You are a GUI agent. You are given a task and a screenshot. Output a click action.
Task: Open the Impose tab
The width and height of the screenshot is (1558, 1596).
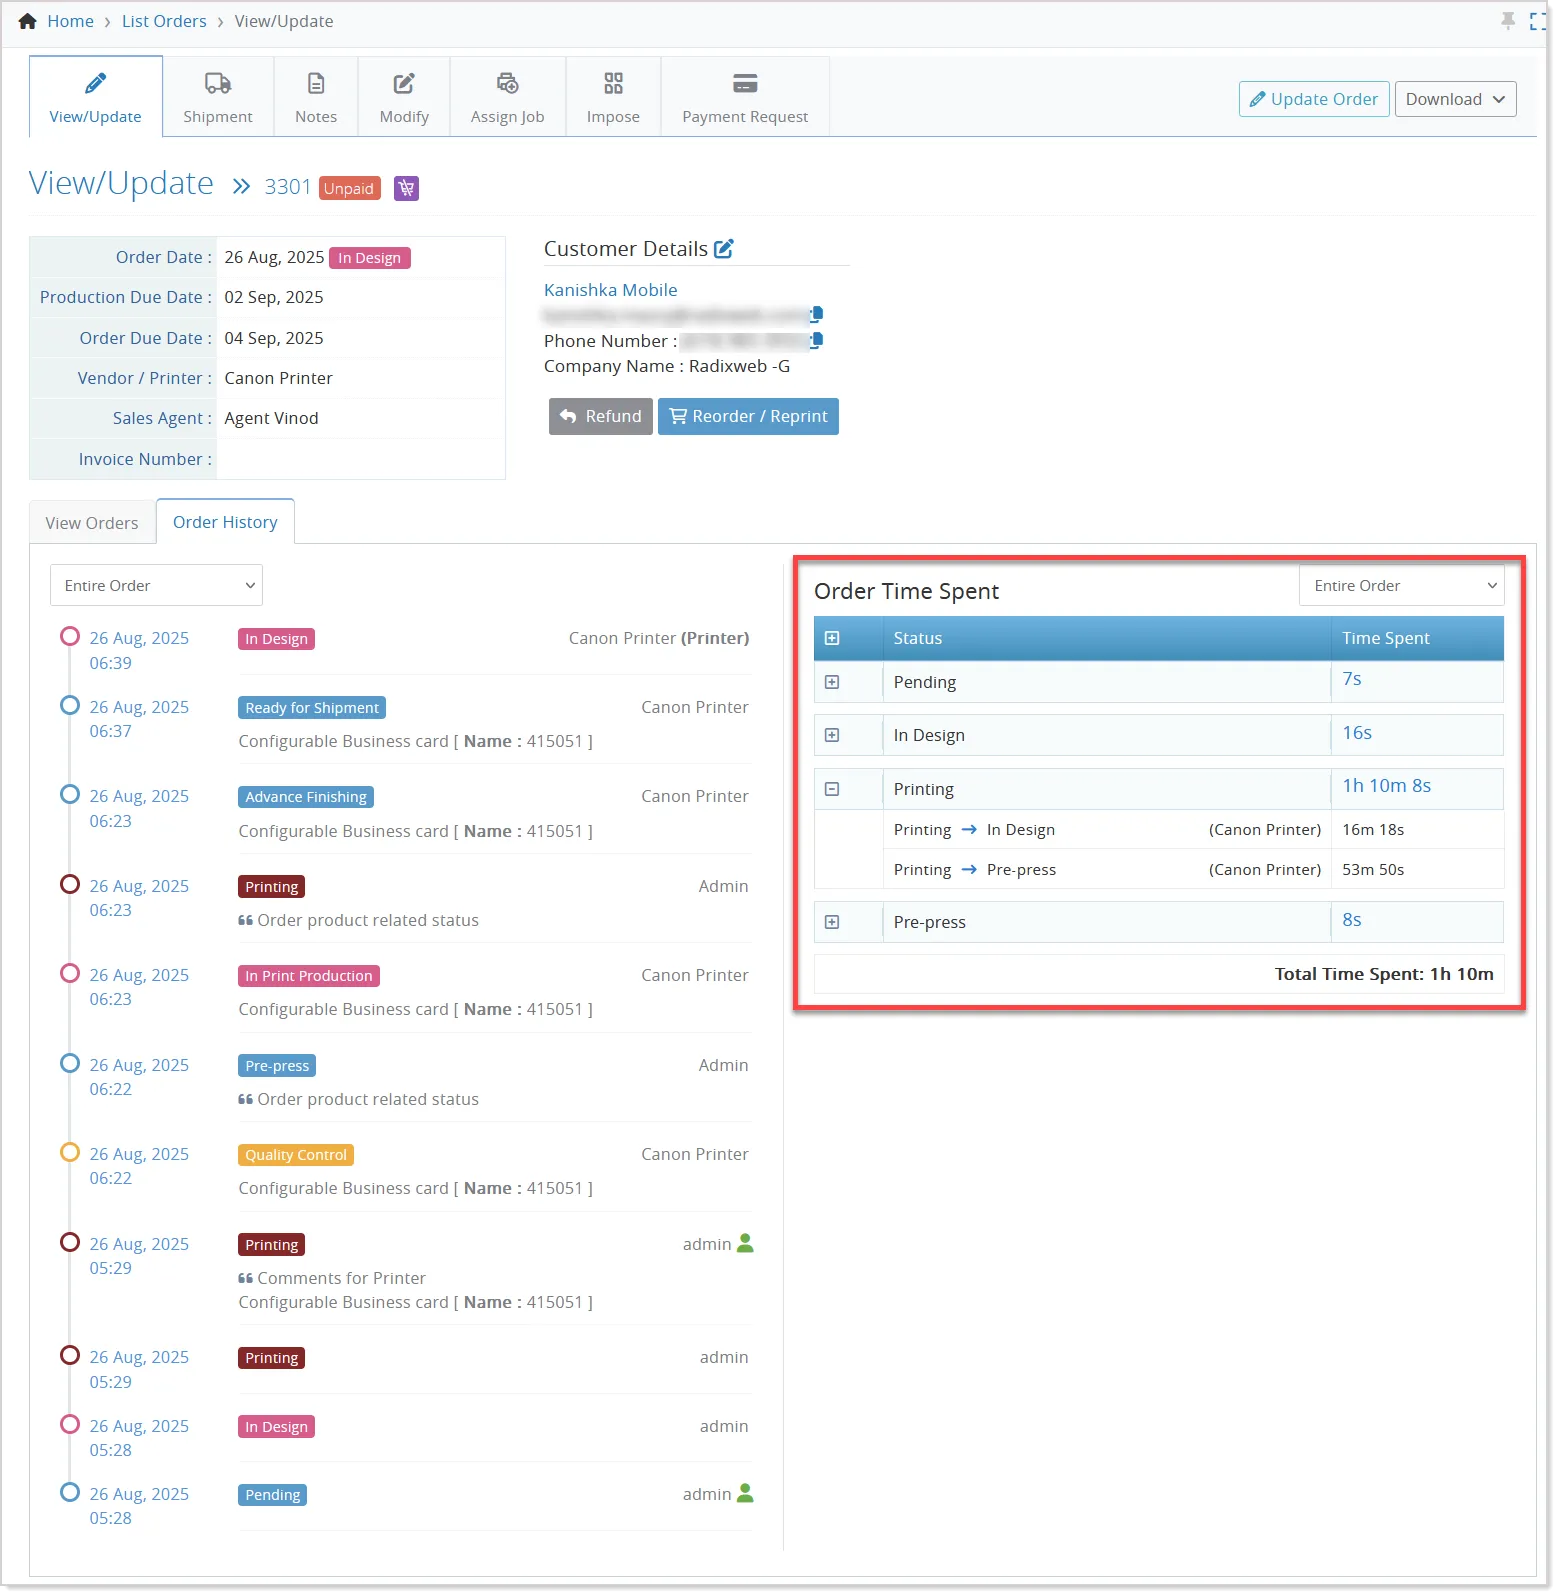point(613,97)
